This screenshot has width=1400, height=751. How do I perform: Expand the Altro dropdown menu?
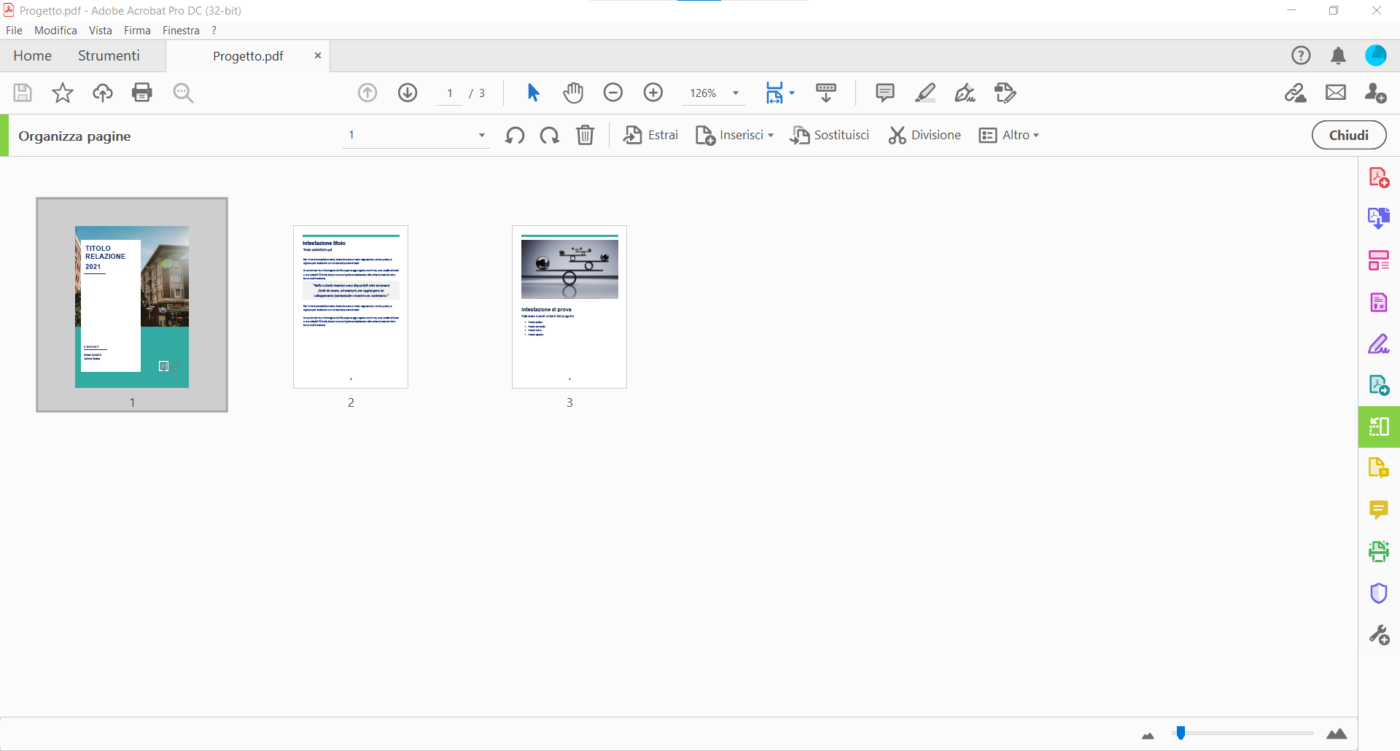[x=1010, y=135]
